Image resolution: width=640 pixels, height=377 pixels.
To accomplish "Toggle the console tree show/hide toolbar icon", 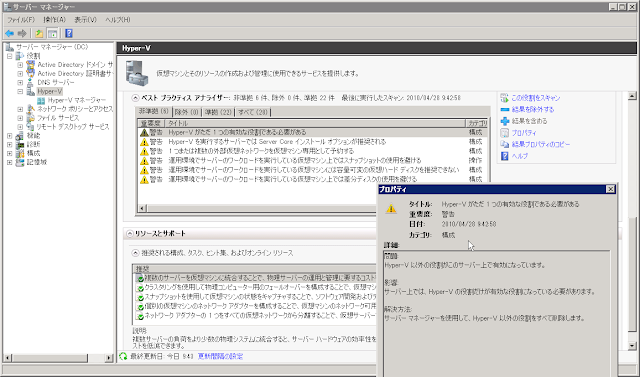I will 52,33.
